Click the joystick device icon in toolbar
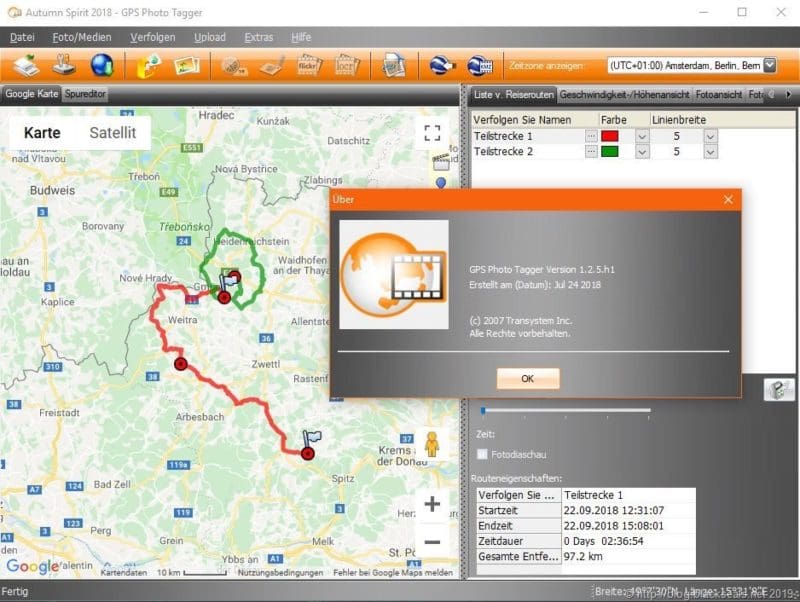The height and width of the screenshot is (602, 800). 64,65
